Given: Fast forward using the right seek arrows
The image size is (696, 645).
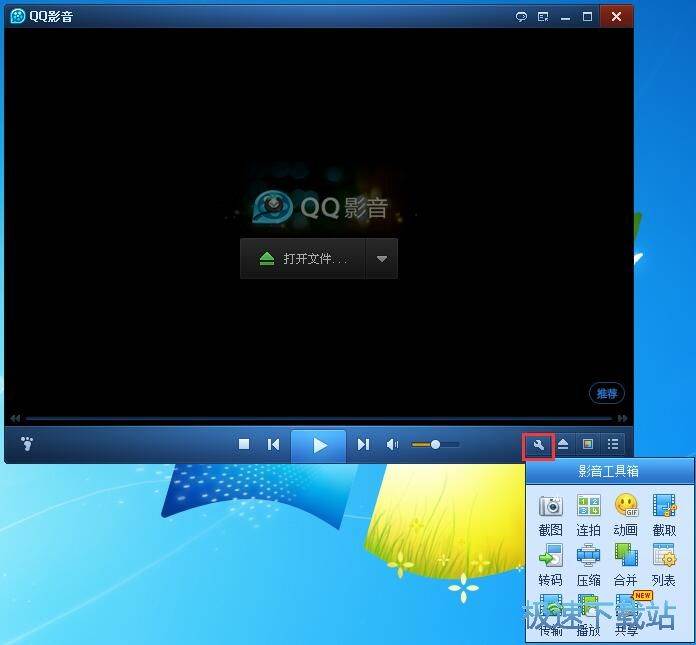Looking at the screenshot, I should pyautogui.click(x=622, y=418).
